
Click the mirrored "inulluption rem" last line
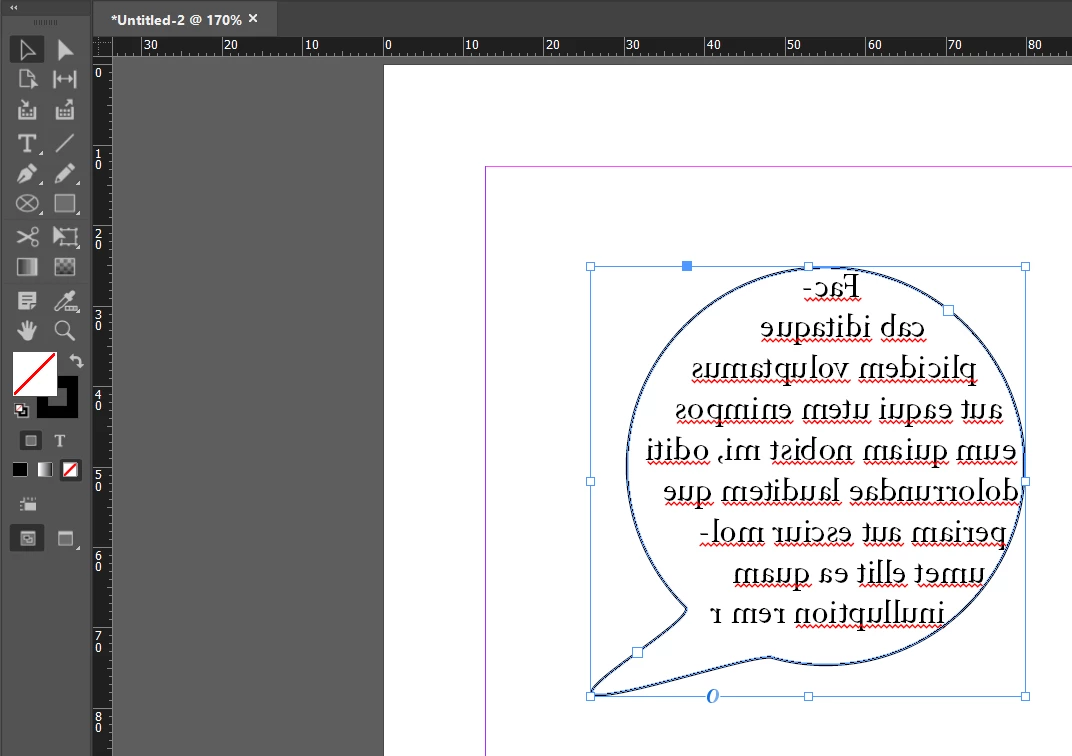click(x=838, y=615)
